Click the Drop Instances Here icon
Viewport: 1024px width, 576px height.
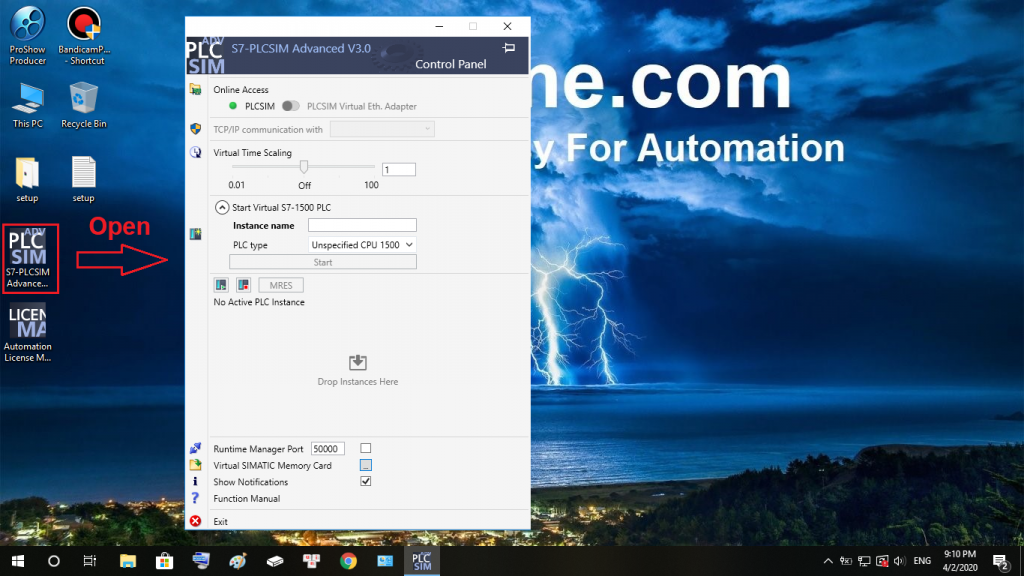click(357, 362)
